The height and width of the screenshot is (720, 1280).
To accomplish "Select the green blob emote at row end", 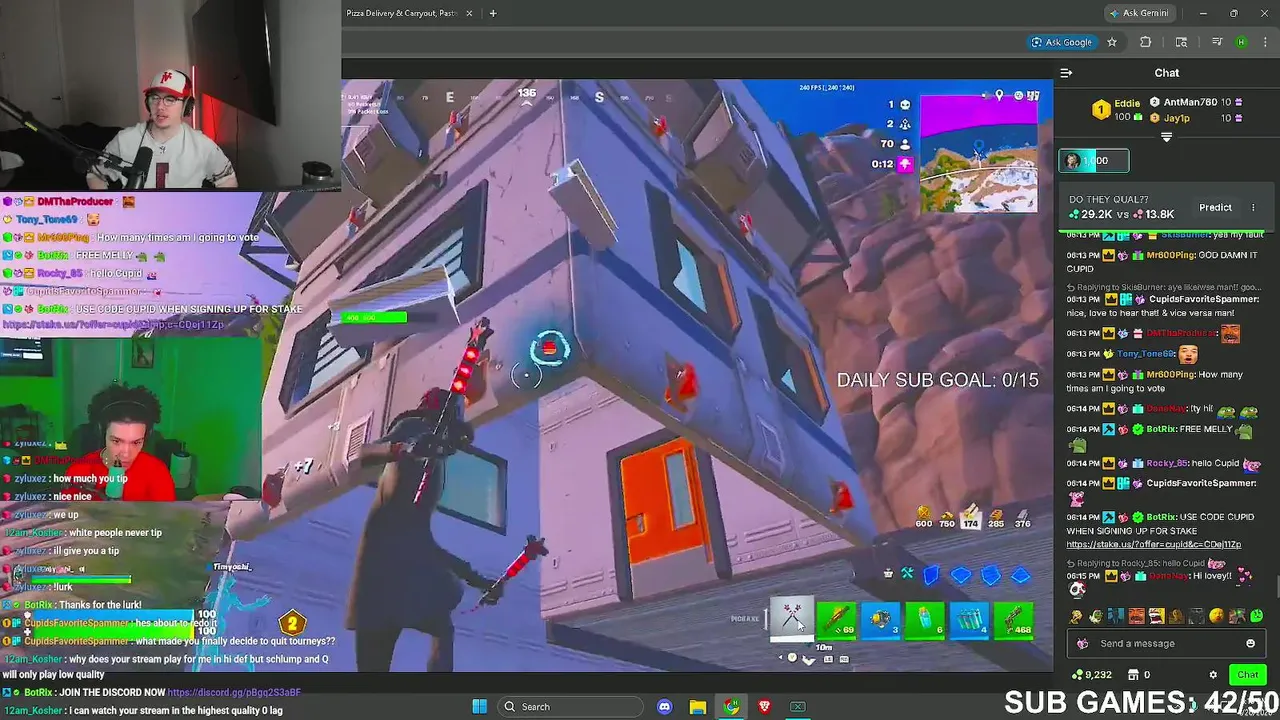I will 1257,616.
